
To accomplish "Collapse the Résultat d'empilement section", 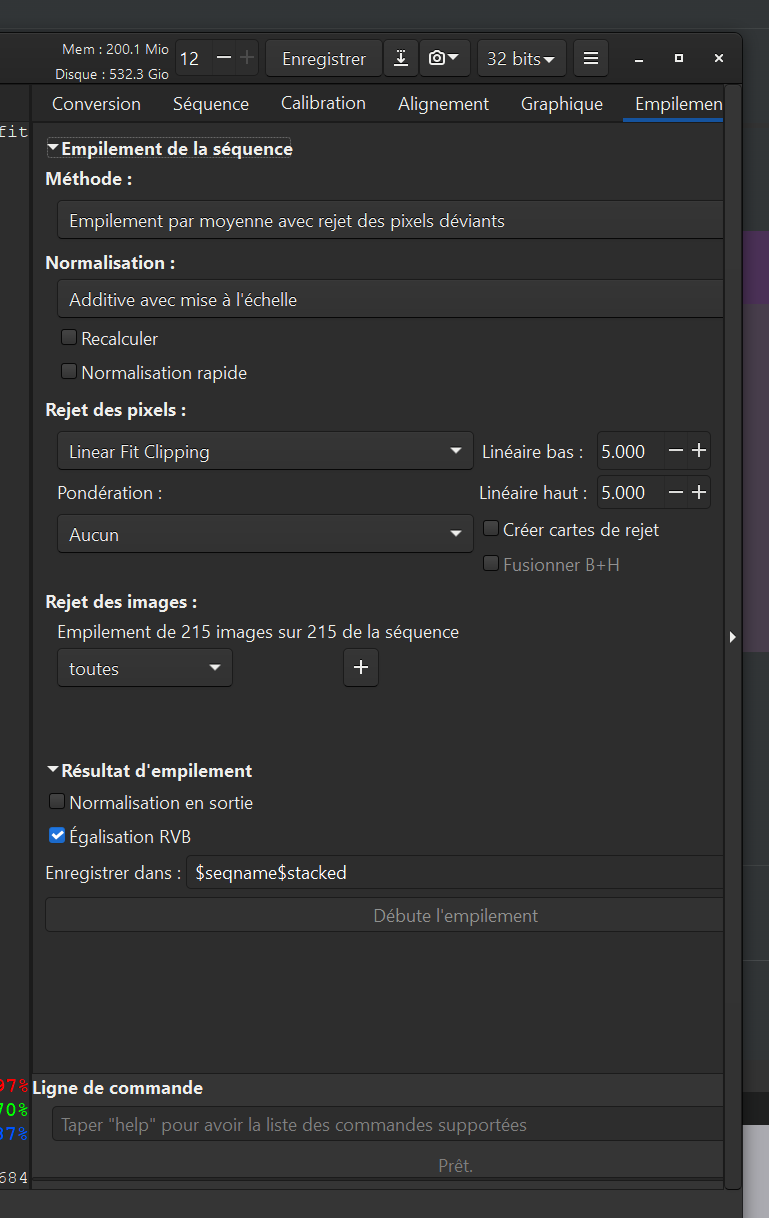I will pyautogui.click(x=53, y=771).
